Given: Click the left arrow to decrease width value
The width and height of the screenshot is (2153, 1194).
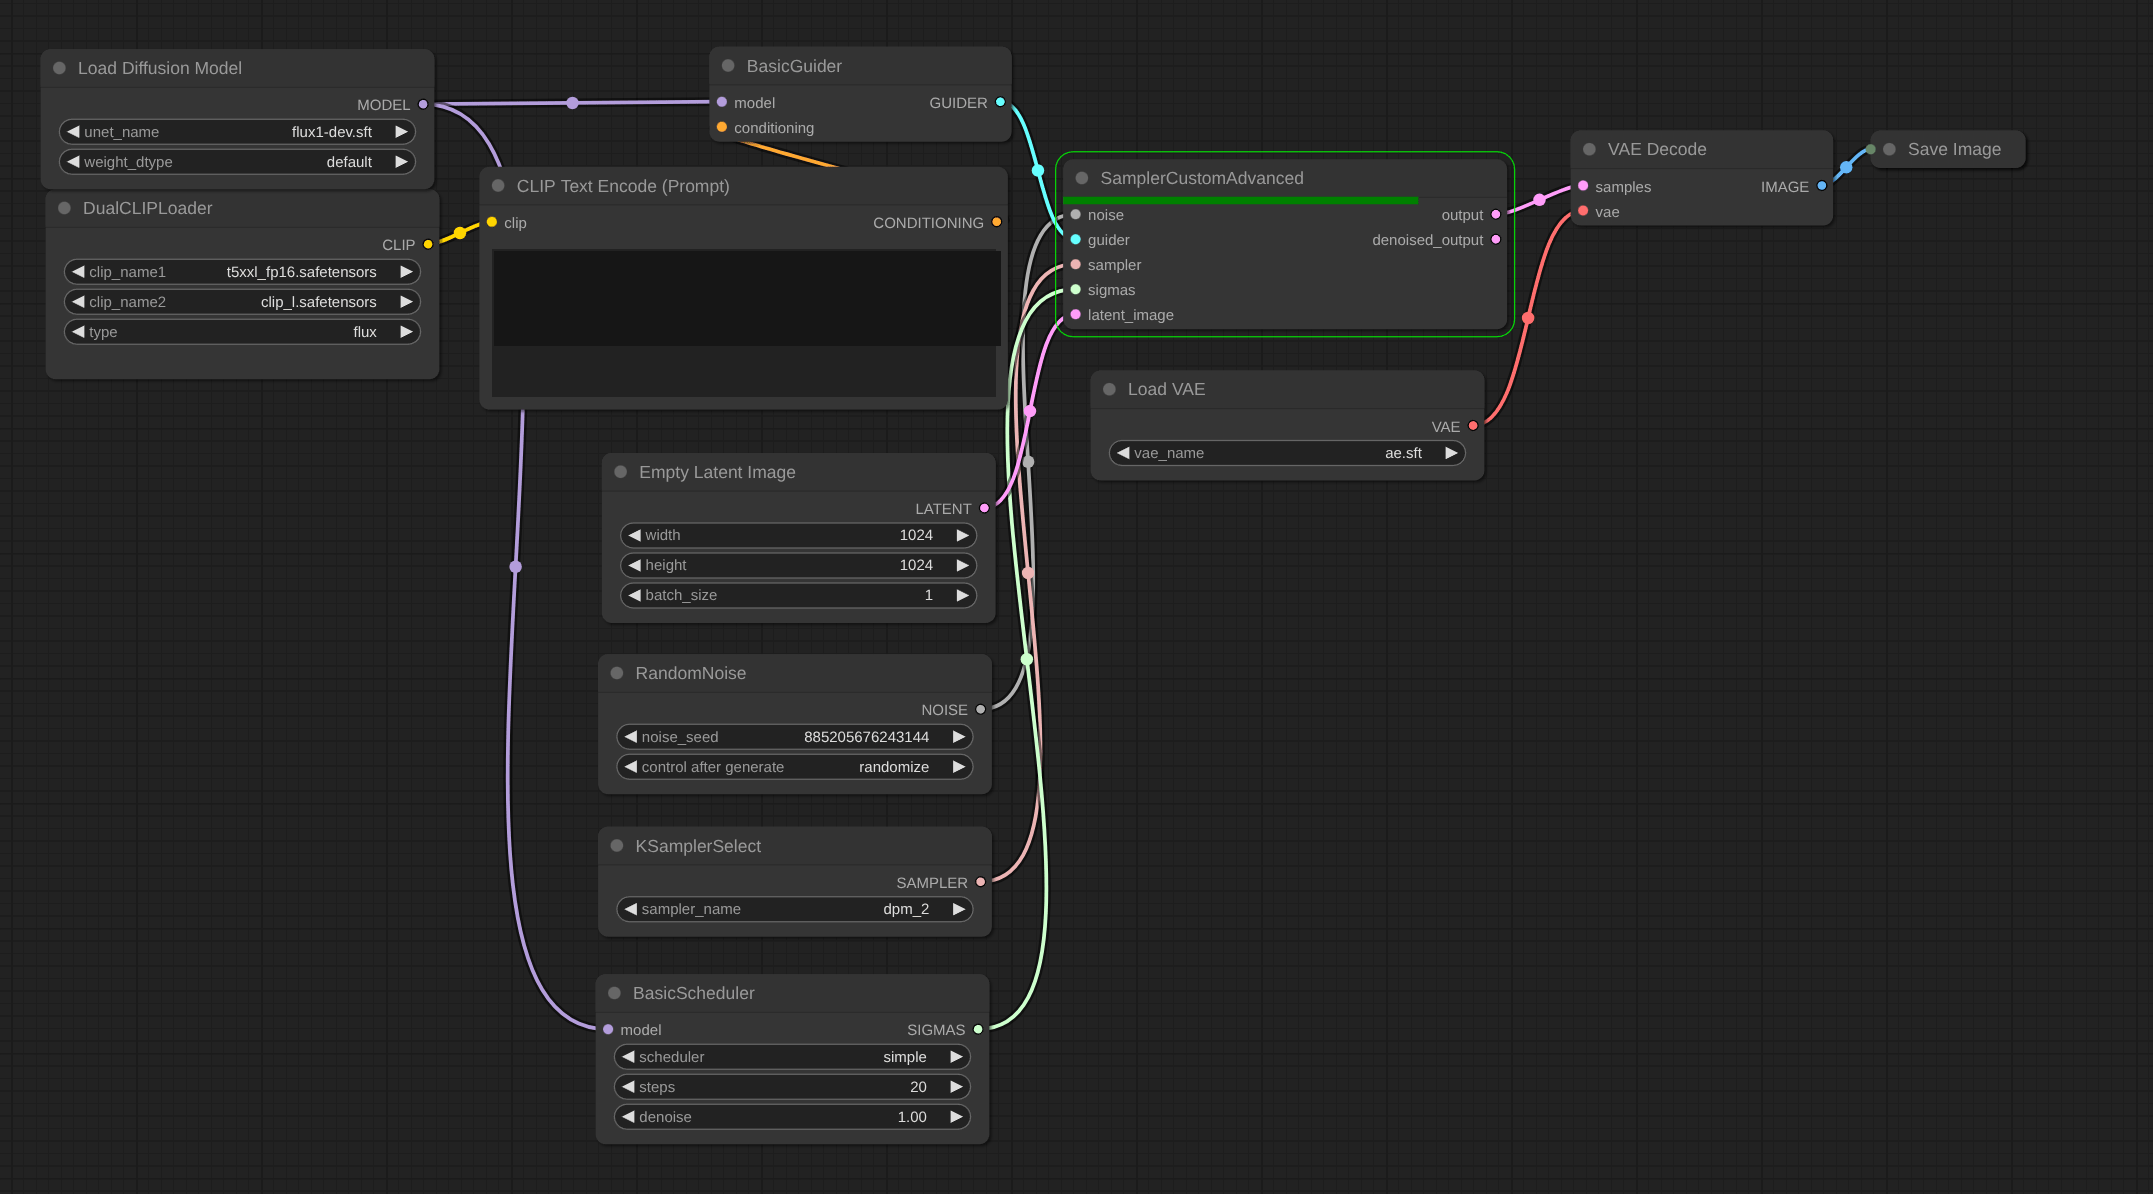Looking at the screenshot, I should point(634,535).
